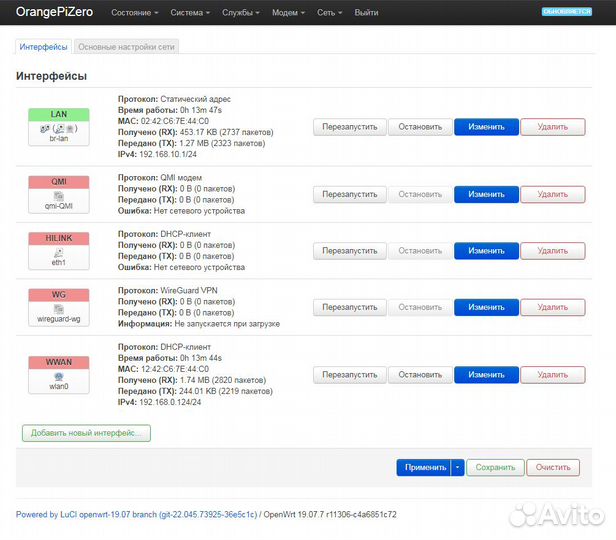Click Добавить новый интерфейс button
The width and height of the screenshot is (616, 540).
[x=86, y=433]
